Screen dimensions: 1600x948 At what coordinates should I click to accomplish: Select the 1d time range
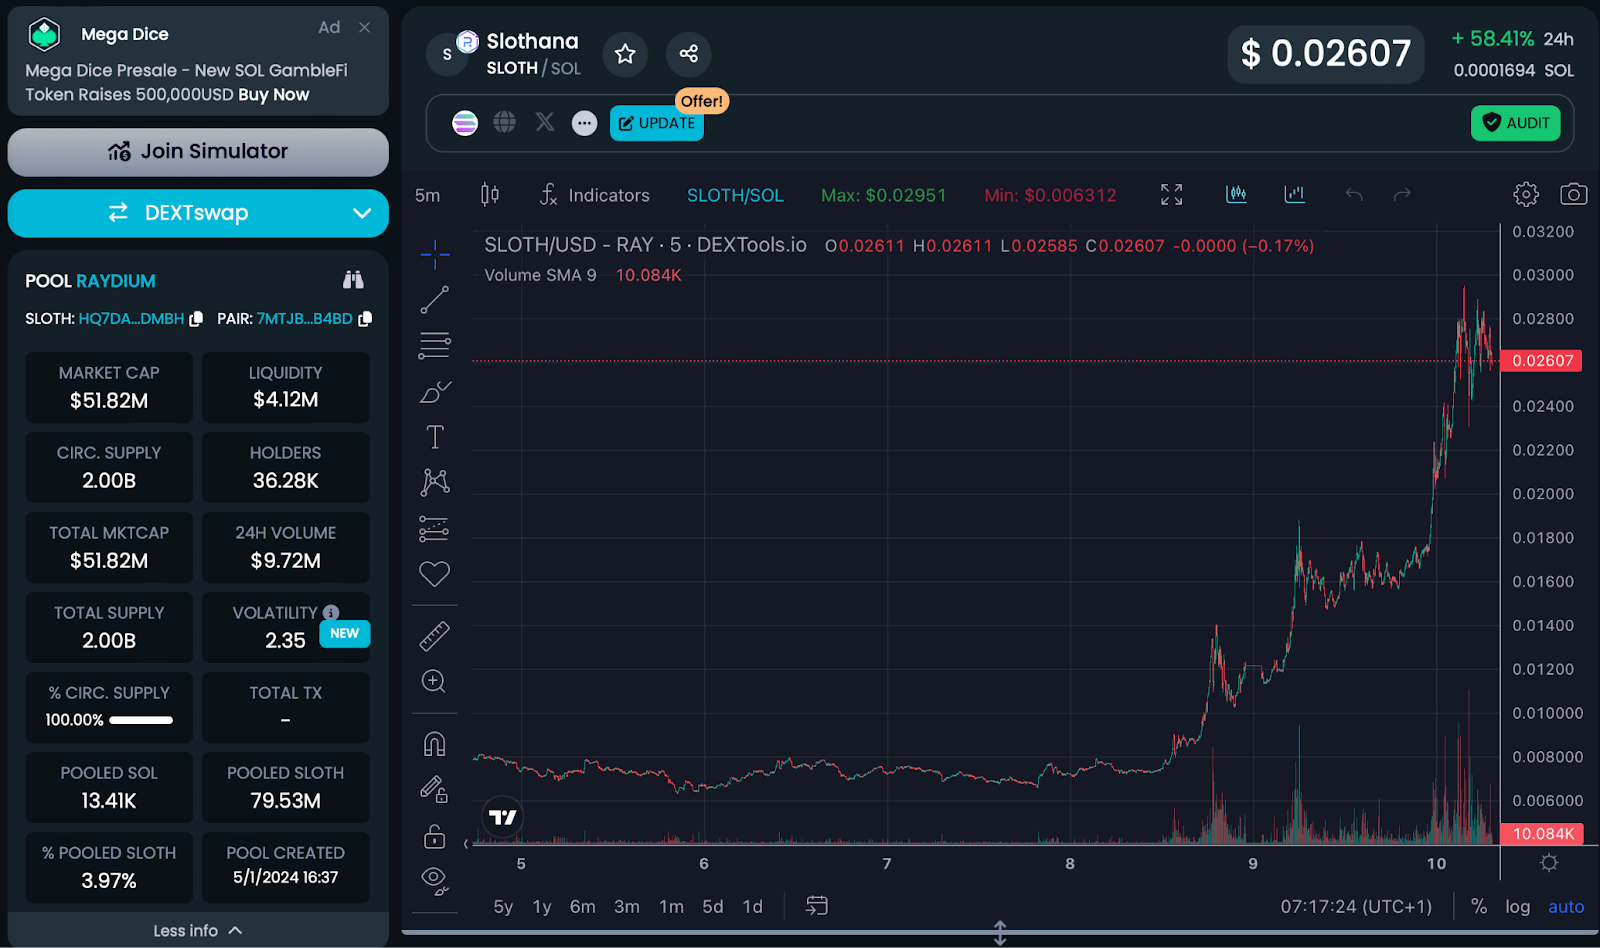coord(753,907)
